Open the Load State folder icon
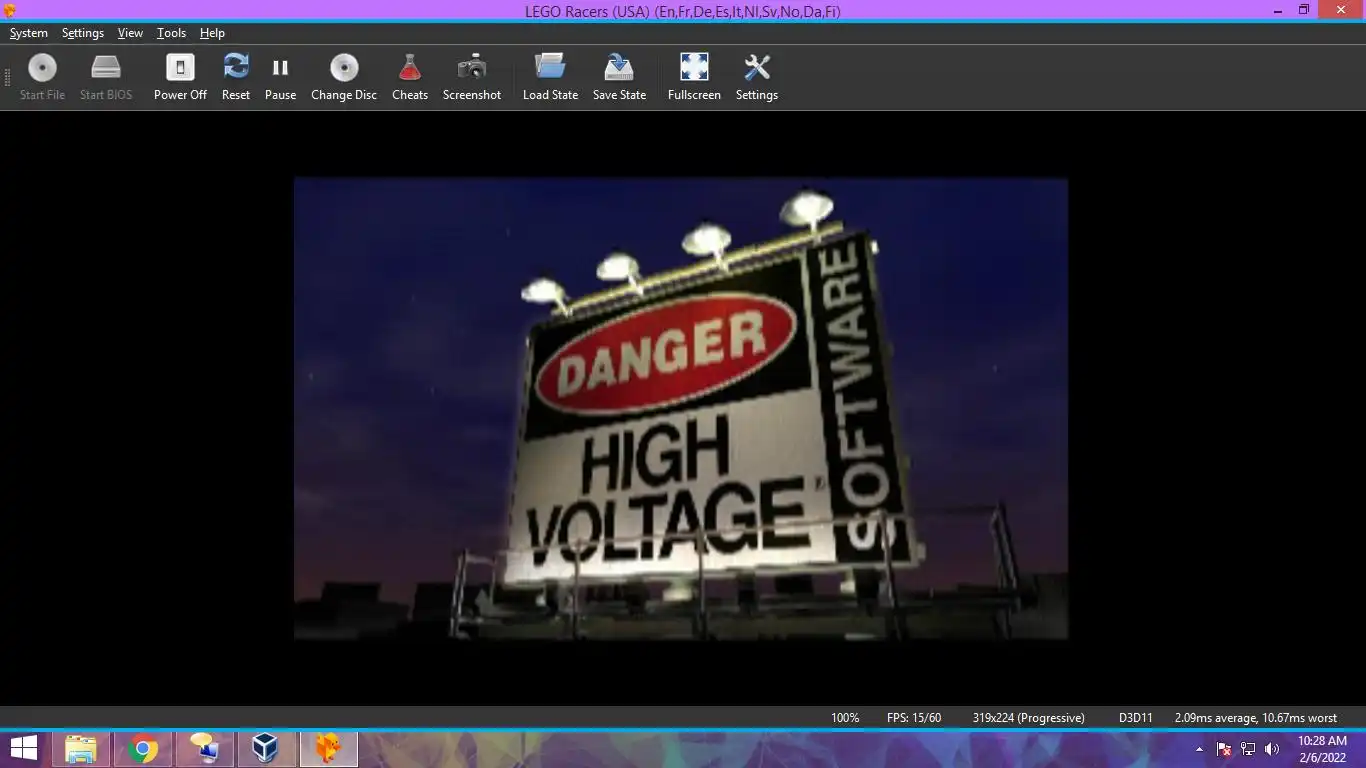The height and width of the screenshot is (768, 1366). [x=550, y=77]
